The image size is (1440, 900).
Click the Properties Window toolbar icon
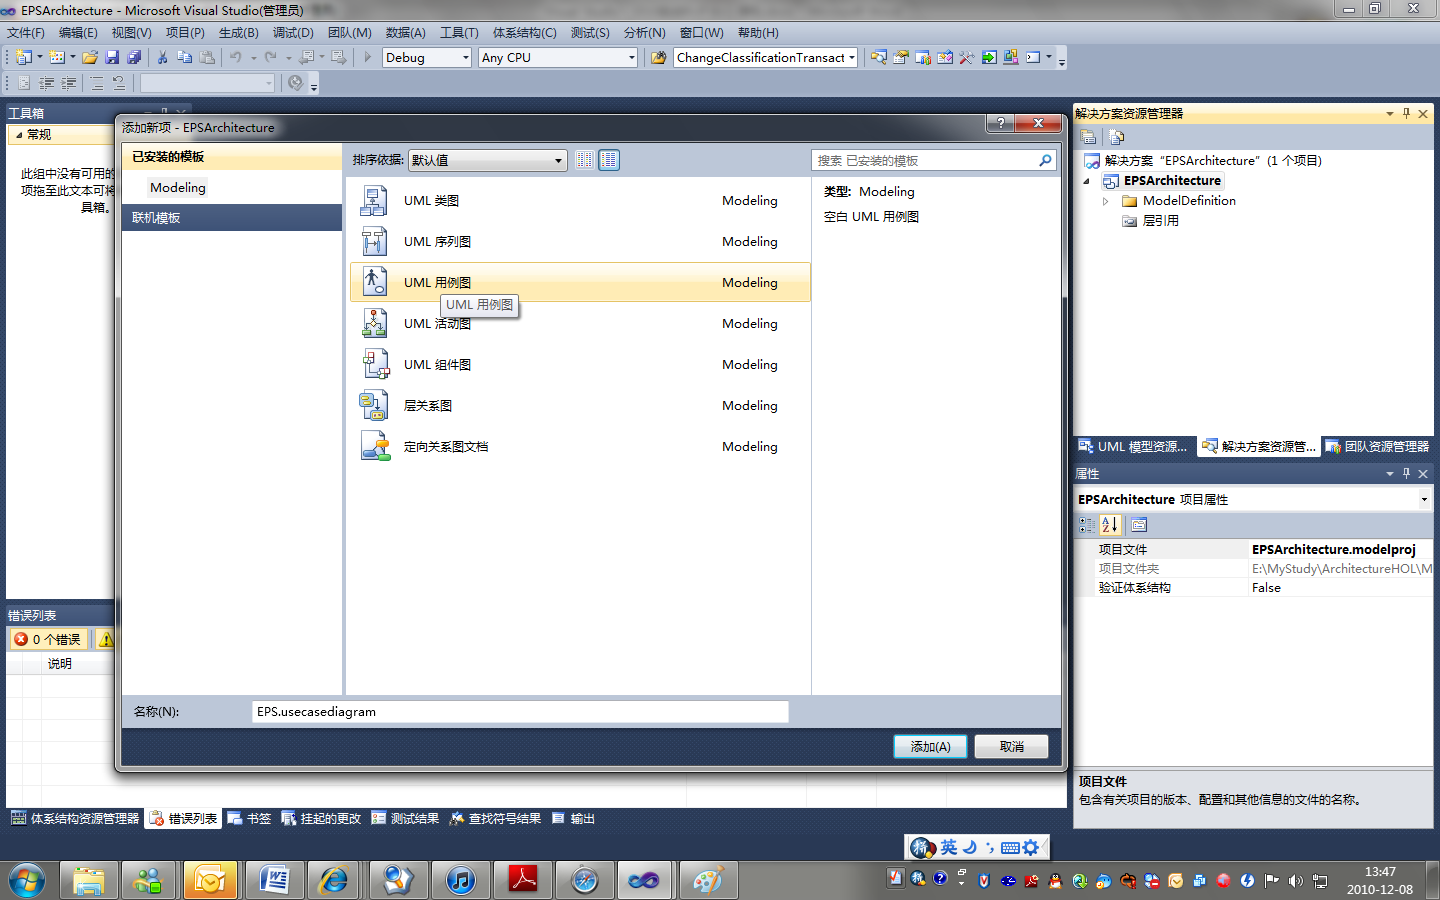(x=900, y=58)
